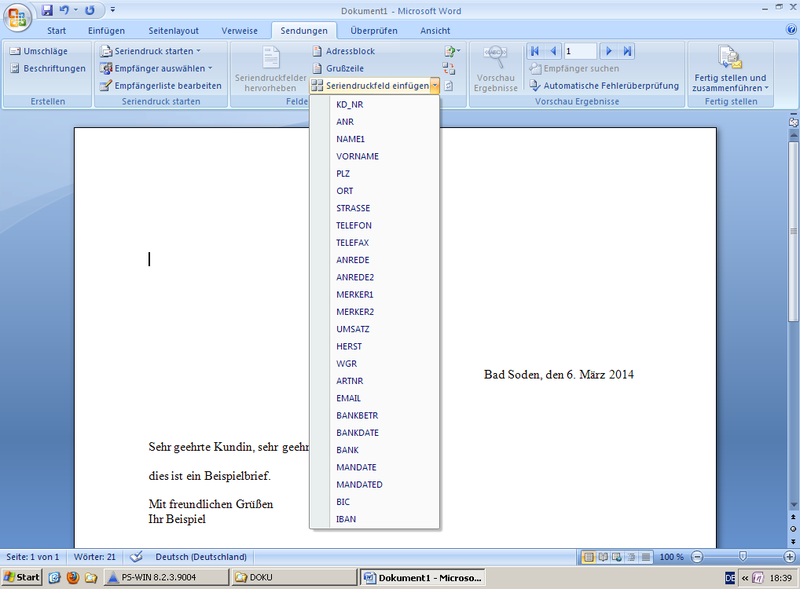Go to last record in preview
This screenshot has height=589, width=800.
pyautogui.click(x=627, y=51)
